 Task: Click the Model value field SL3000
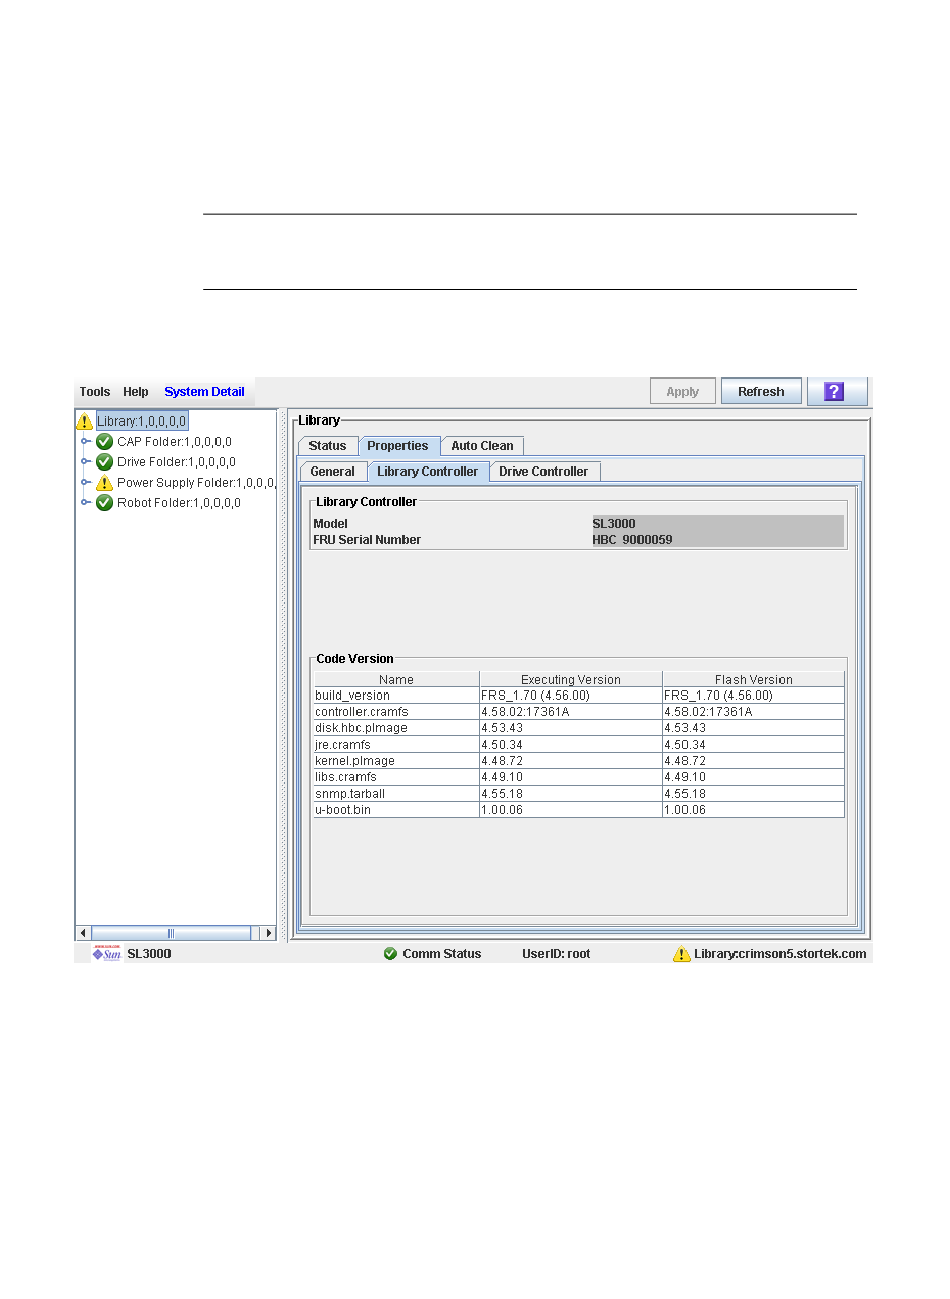718,524
